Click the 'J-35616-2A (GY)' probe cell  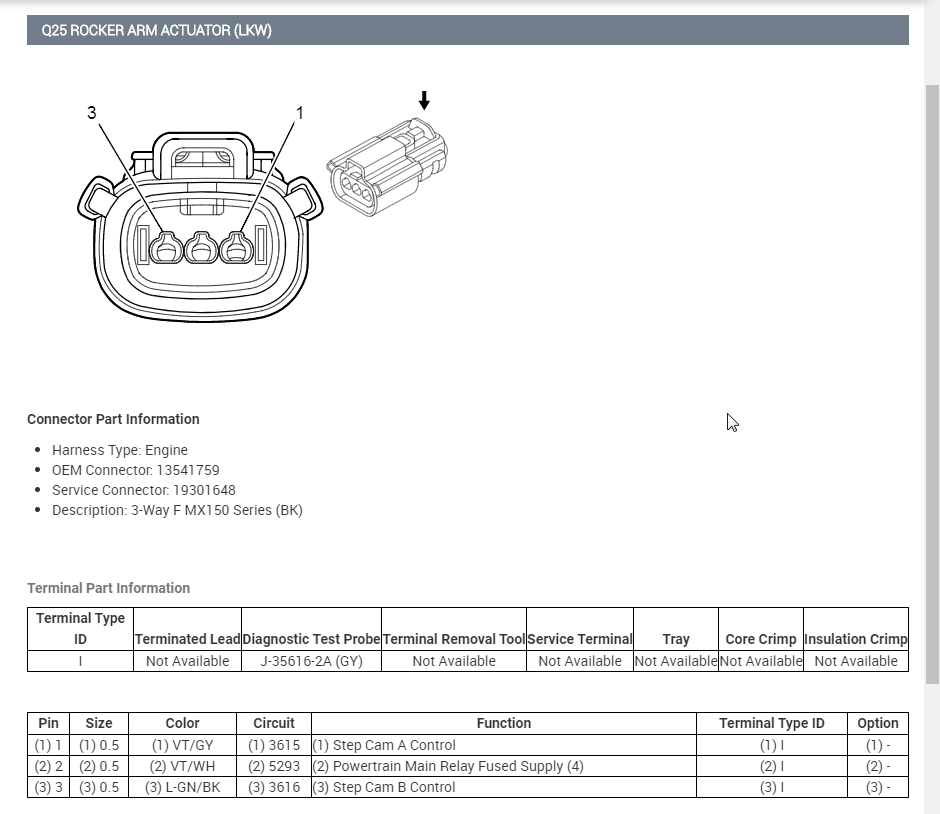tap(311, 661)
